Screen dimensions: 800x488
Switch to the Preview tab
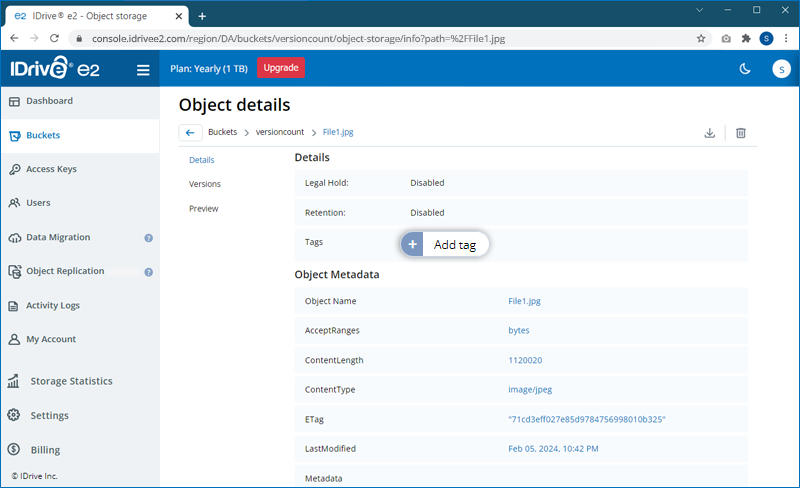[x=203, y=209]
